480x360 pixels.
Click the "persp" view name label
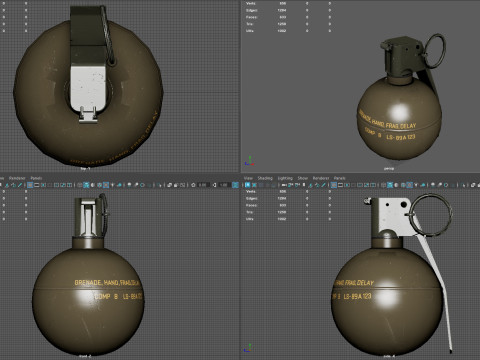389,169
